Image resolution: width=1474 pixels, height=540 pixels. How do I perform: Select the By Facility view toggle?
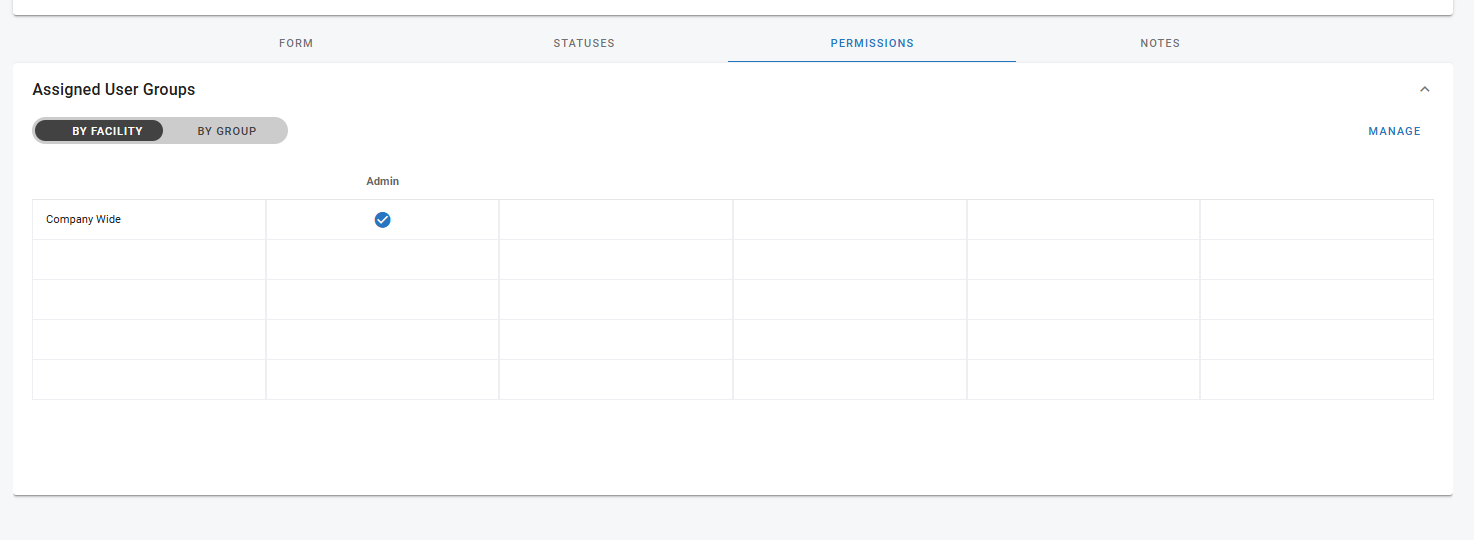pyautogui.click(x=107, y=131)
